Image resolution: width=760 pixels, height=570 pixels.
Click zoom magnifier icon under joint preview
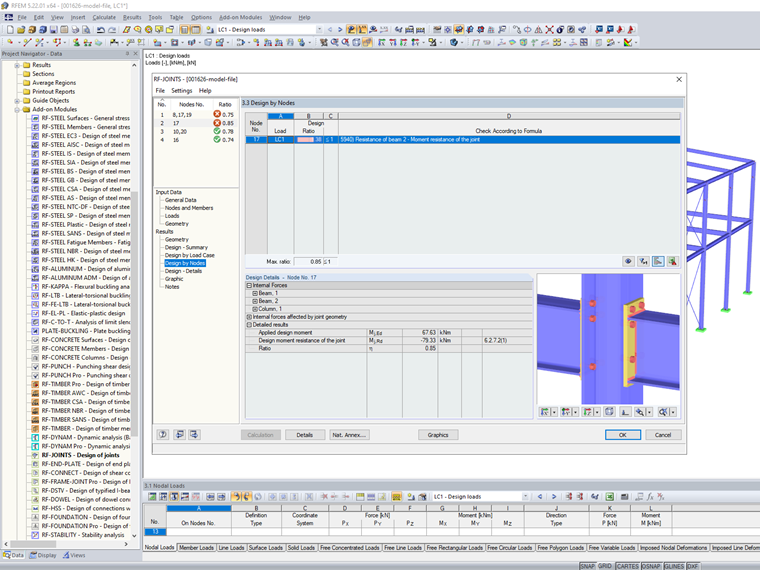640,412
